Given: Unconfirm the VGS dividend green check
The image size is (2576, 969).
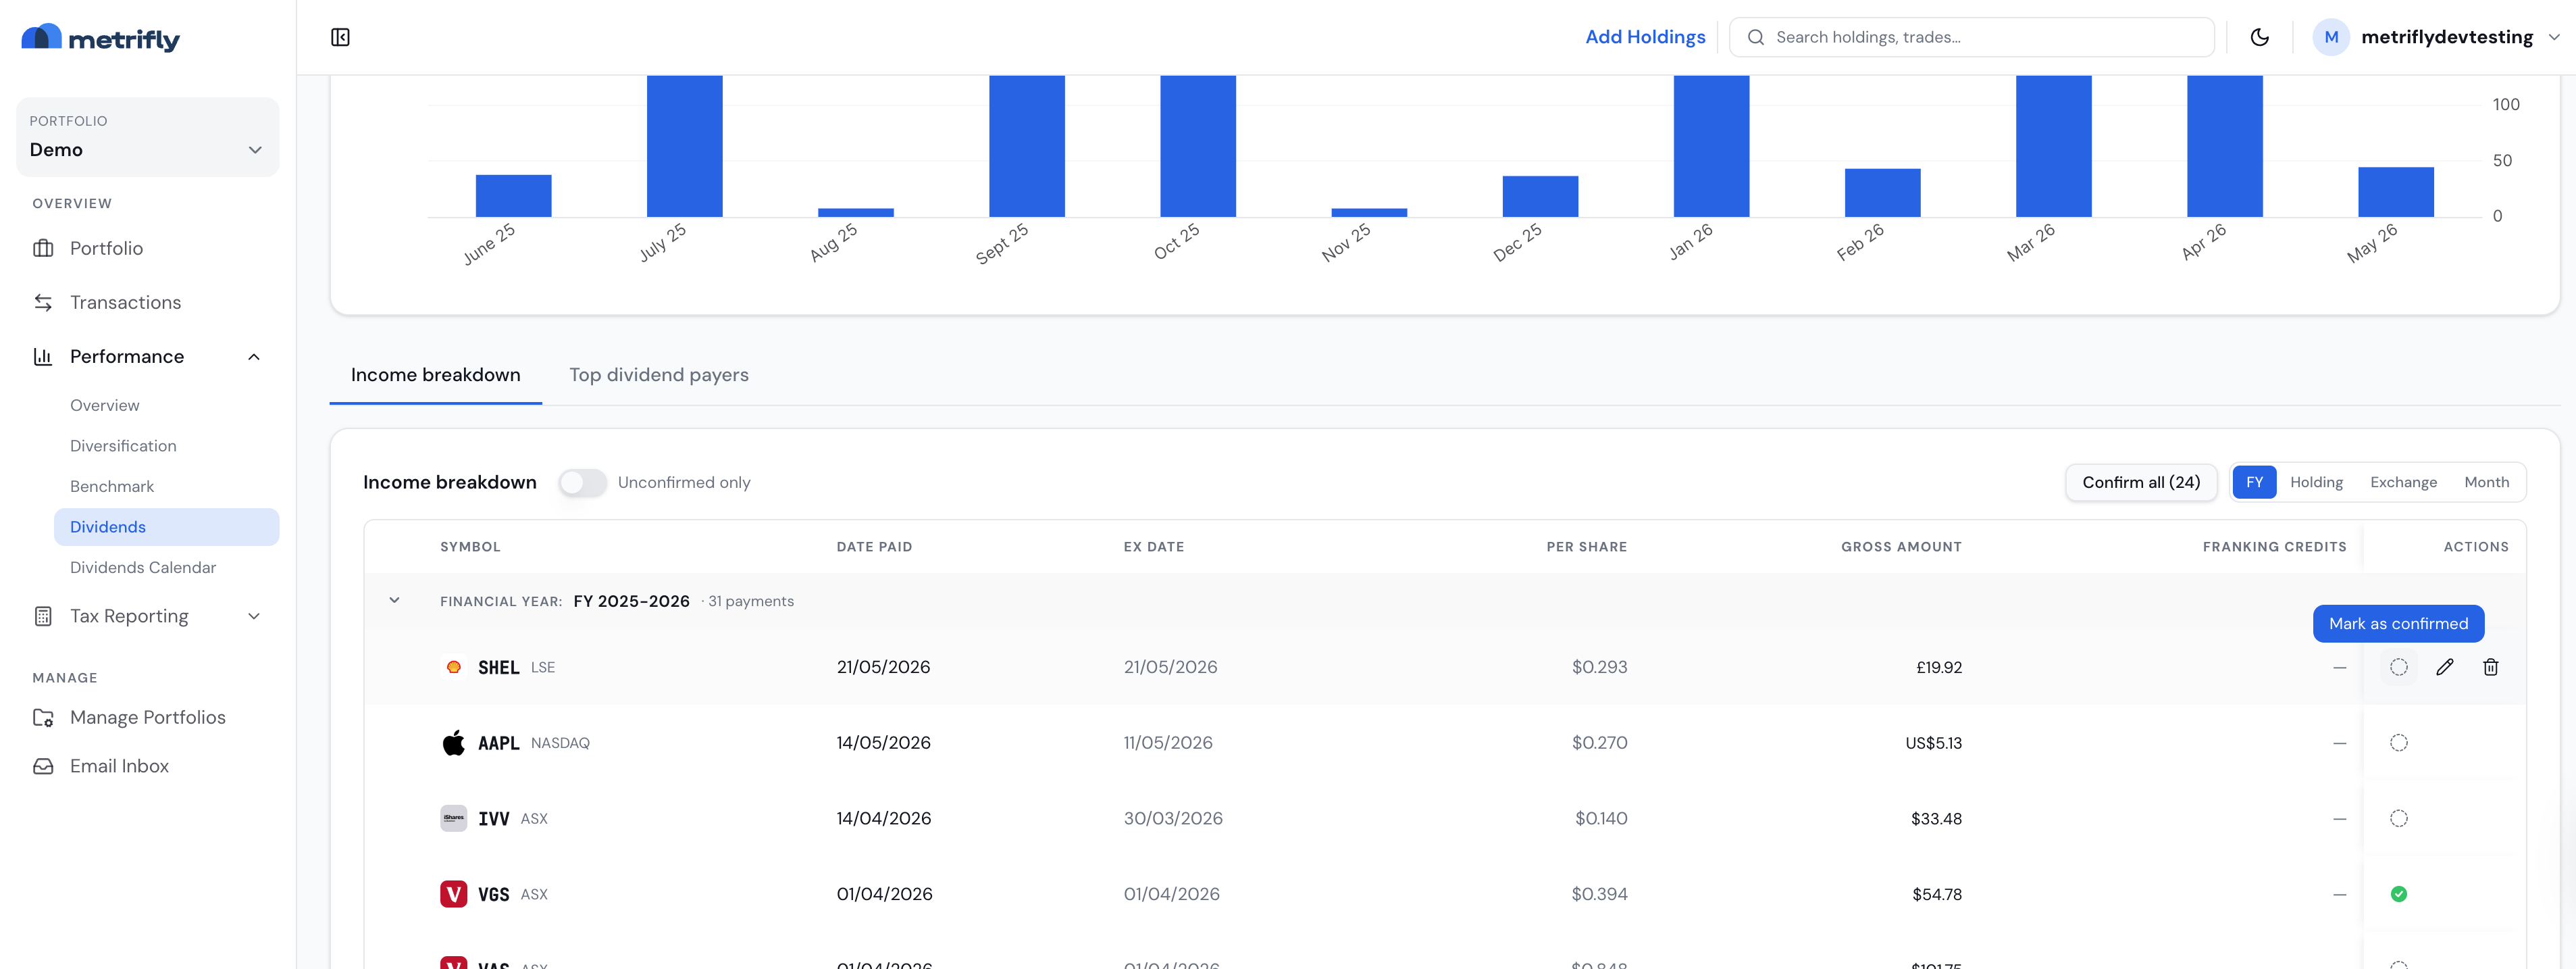Looking at the screenshot, I should click(x=2398, y=894).
